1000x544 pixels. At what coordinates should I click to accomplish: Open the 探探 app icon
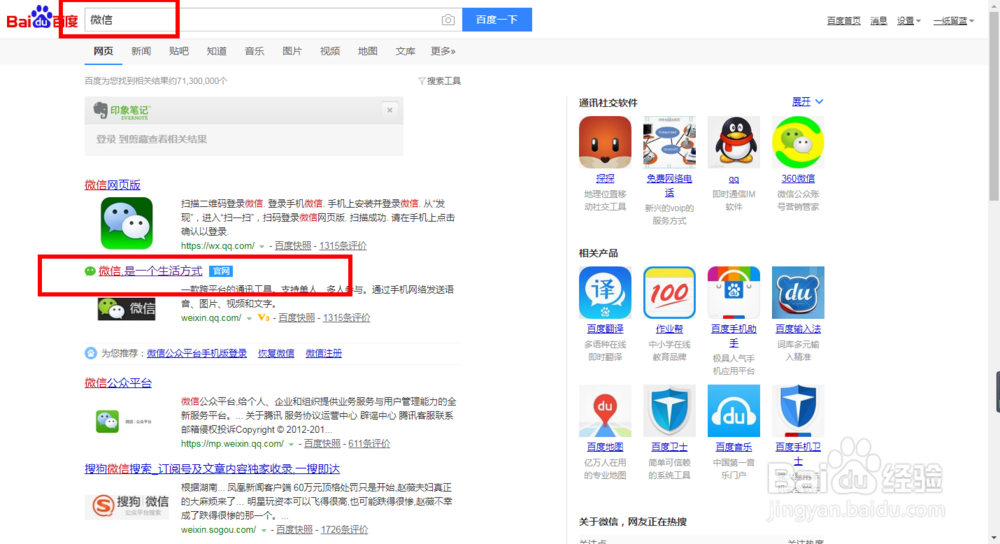605,142
